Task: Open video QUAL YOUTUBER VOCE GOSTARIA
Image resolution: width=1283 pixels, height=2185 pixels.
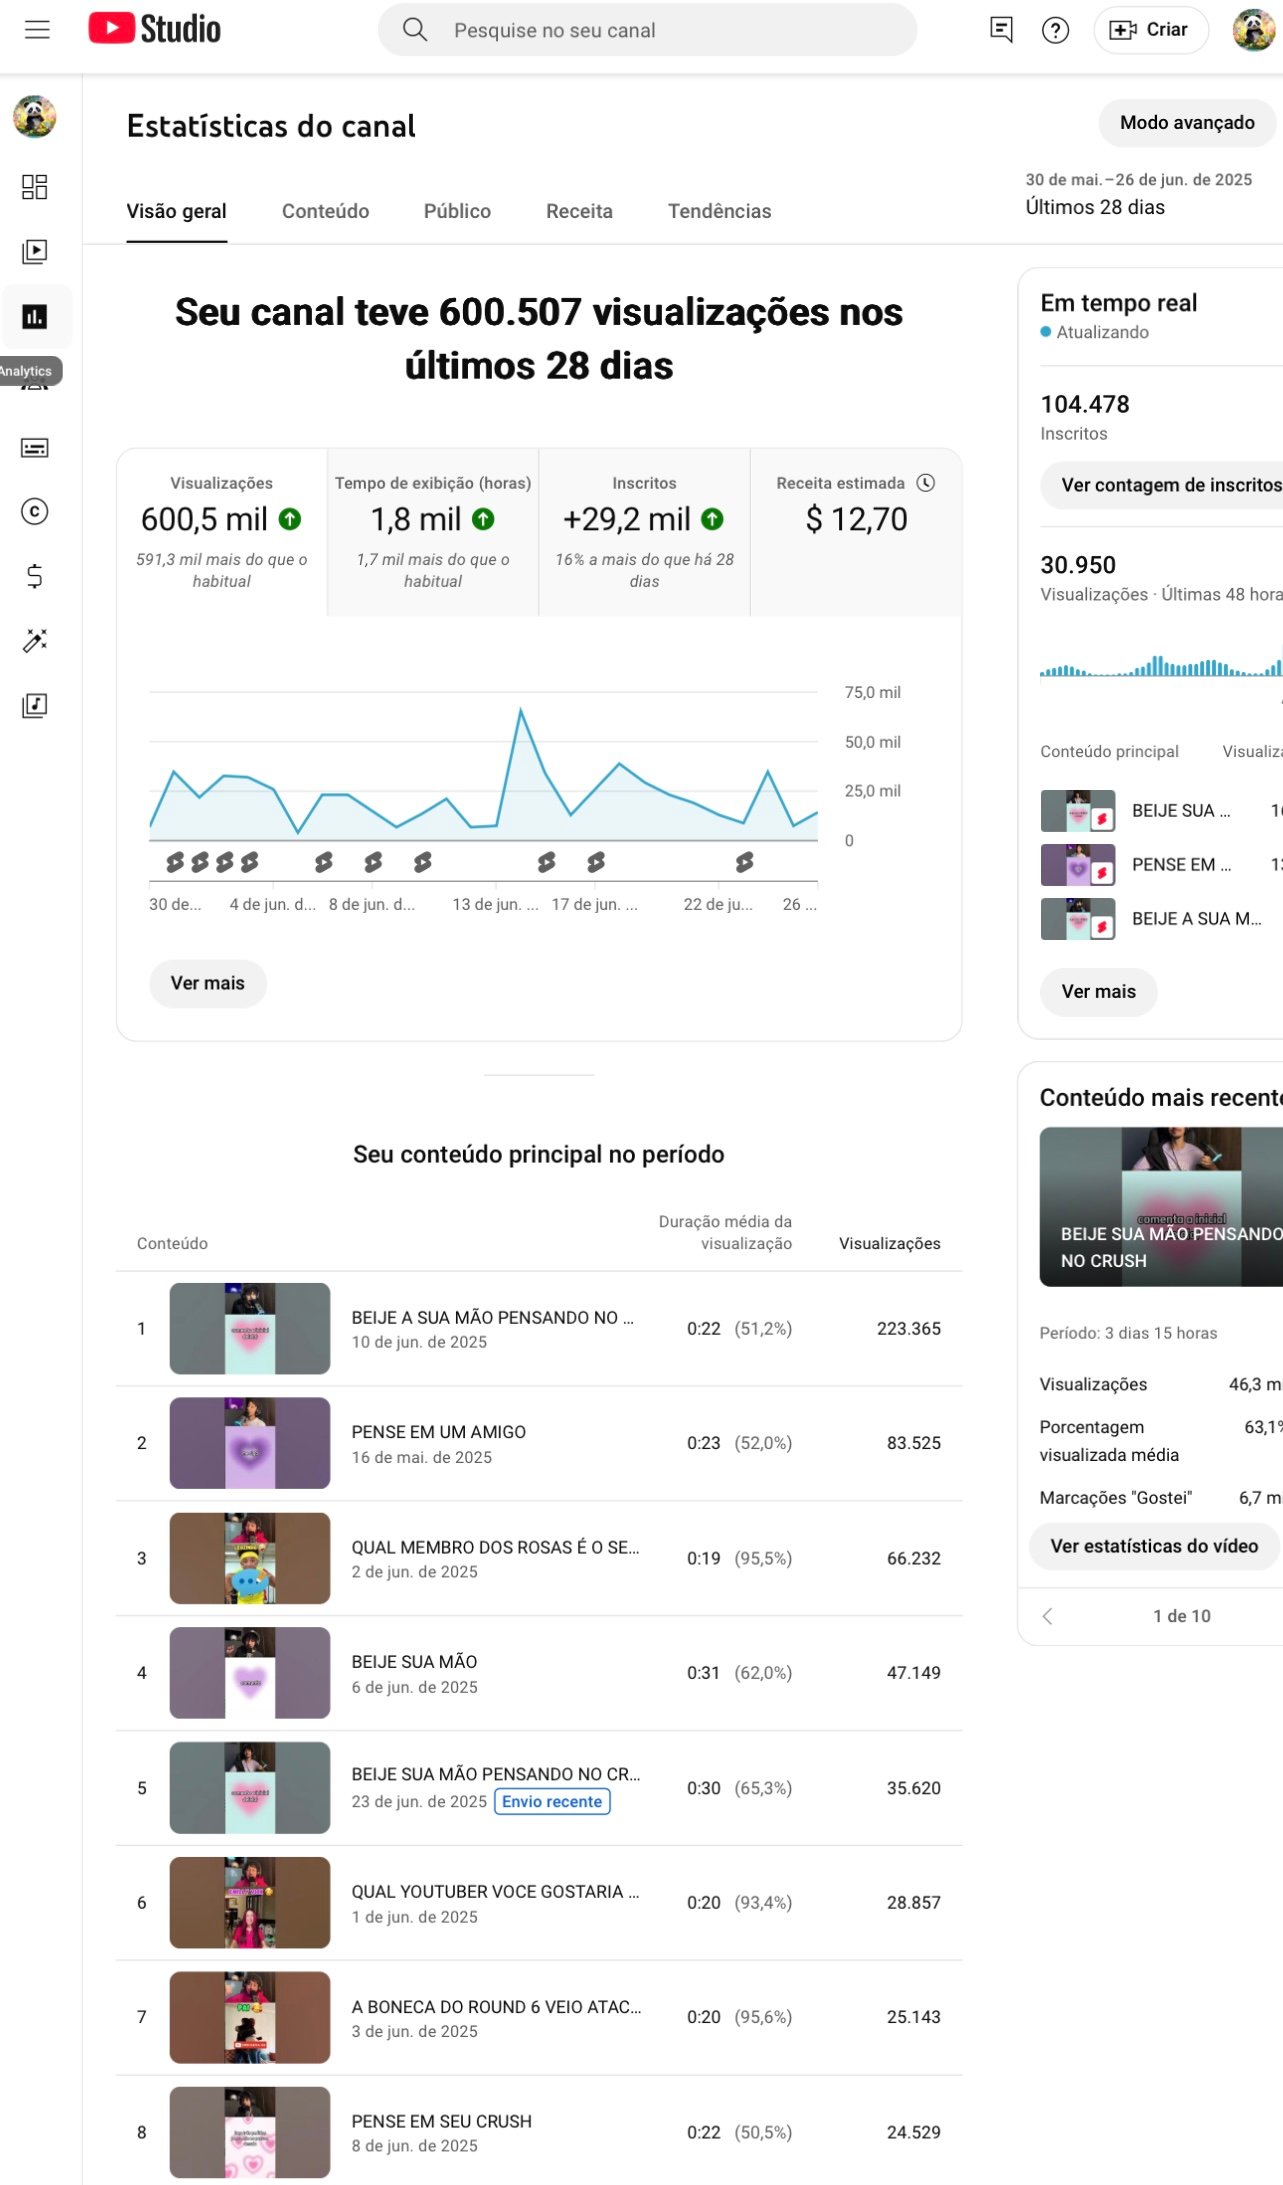Action: [495, 1892]
